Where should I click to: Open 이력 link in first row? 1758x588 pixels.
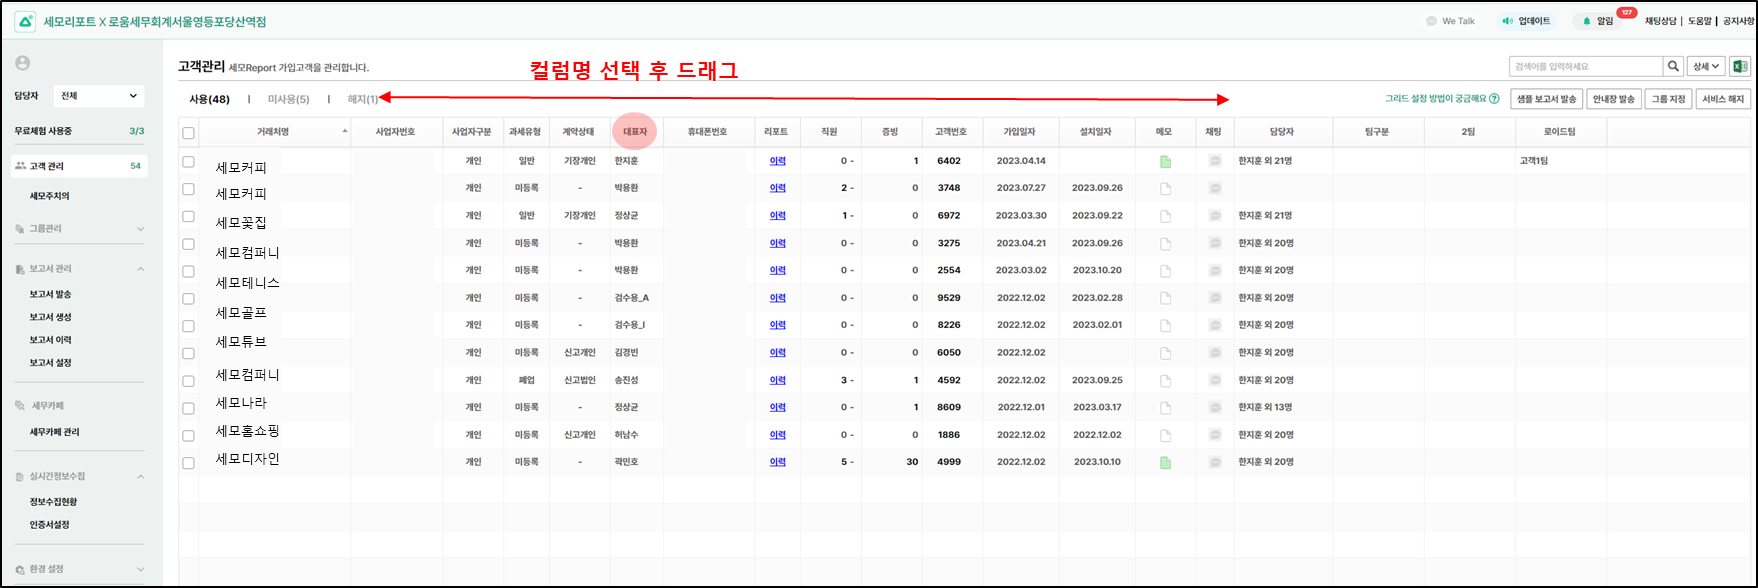(x=777, y=161)
